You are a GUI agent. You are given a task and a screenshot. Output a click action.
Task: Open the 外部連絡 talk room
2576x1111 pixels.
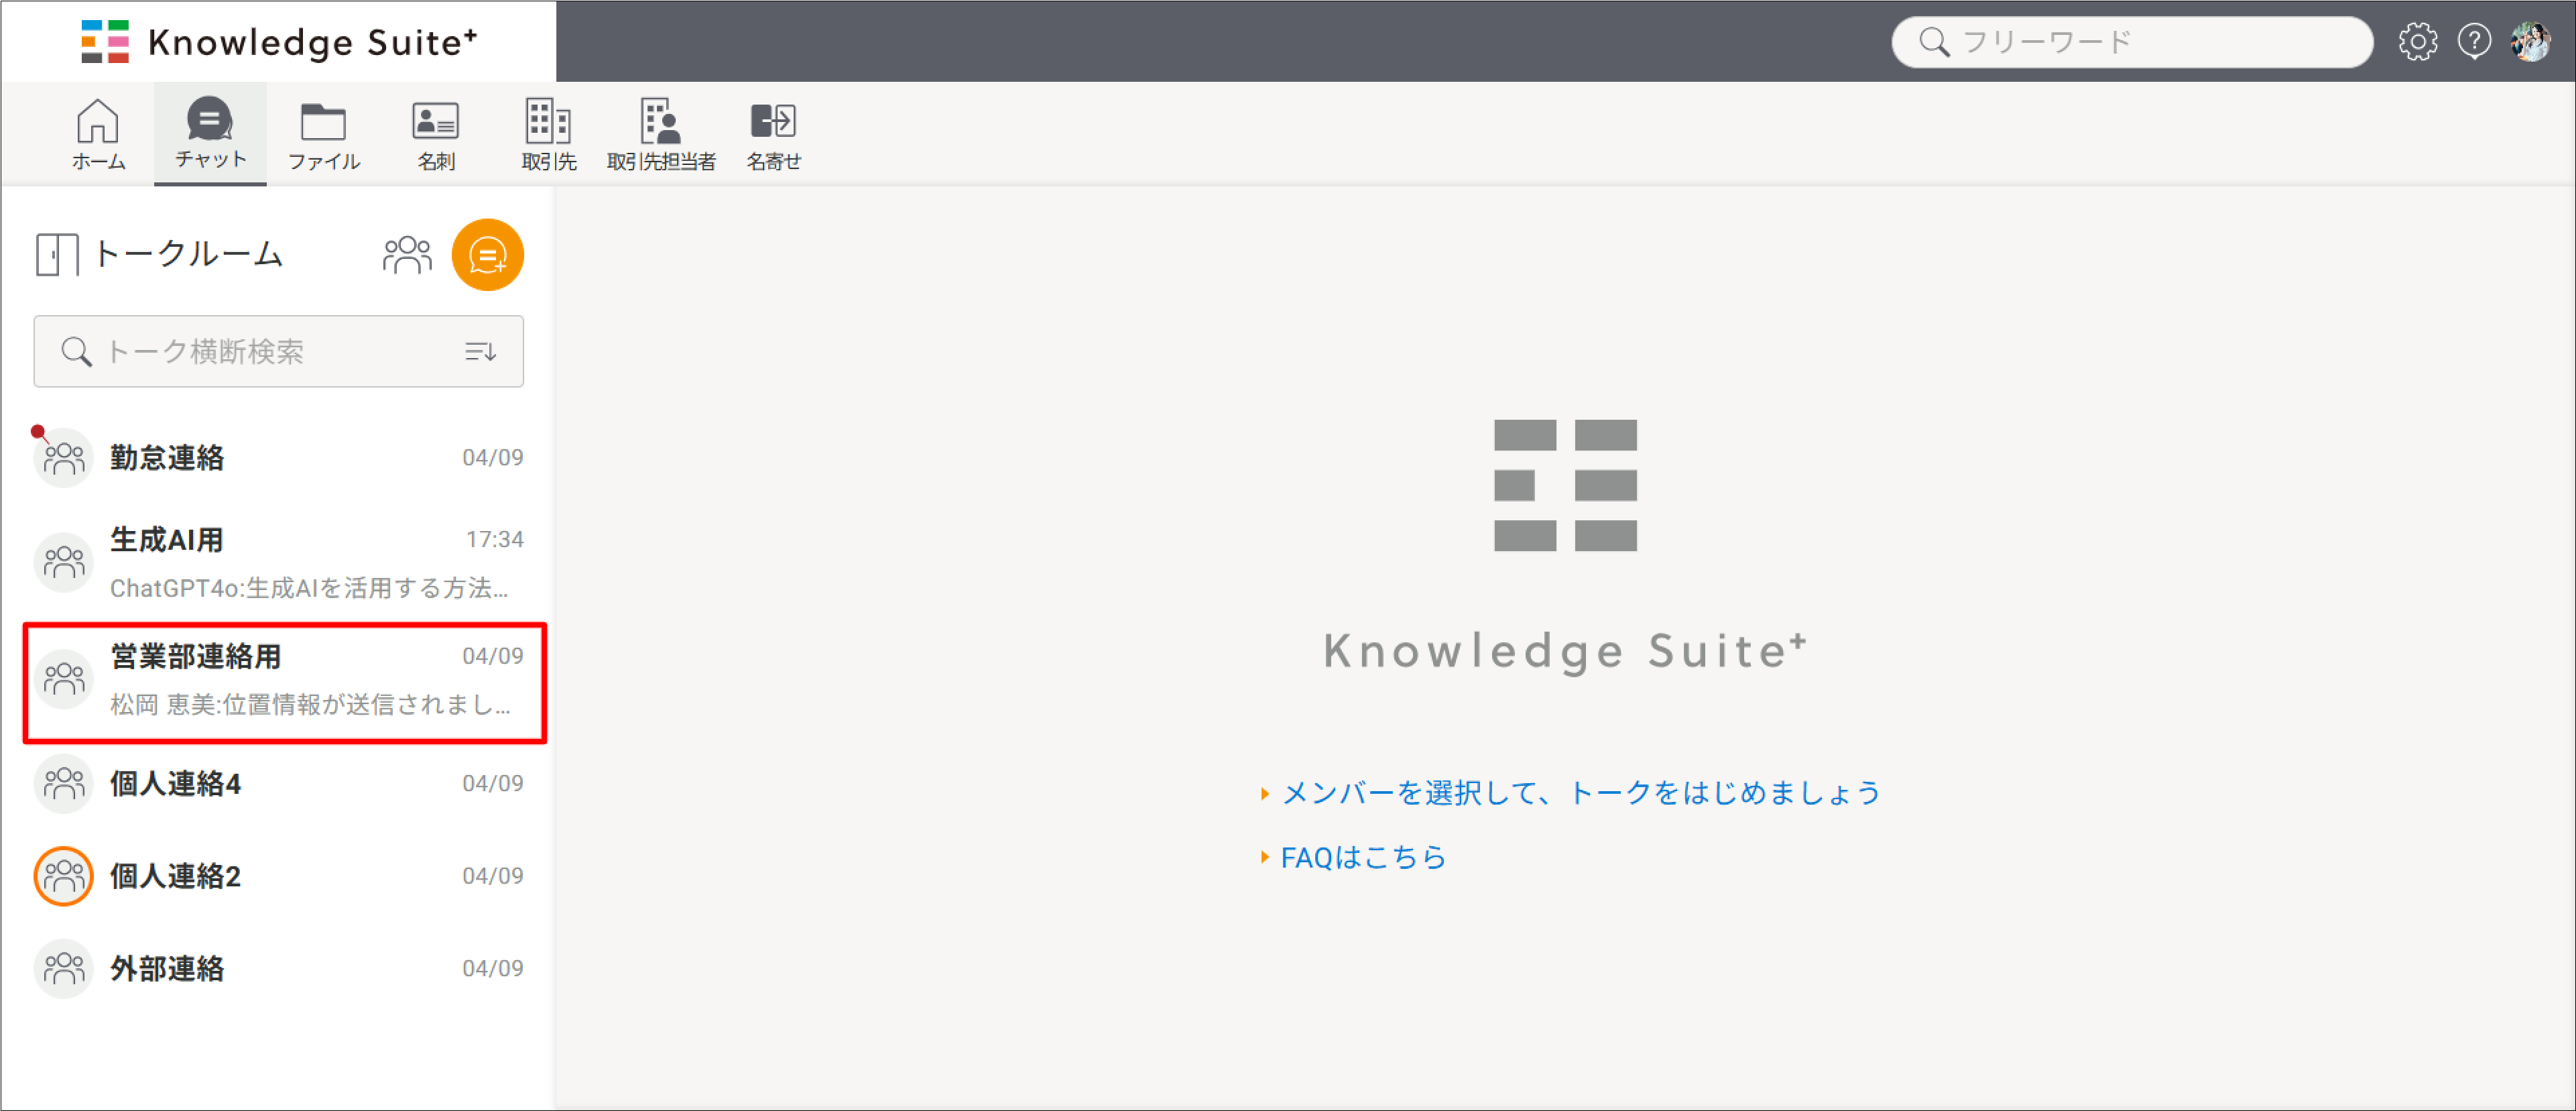(278, 968)
